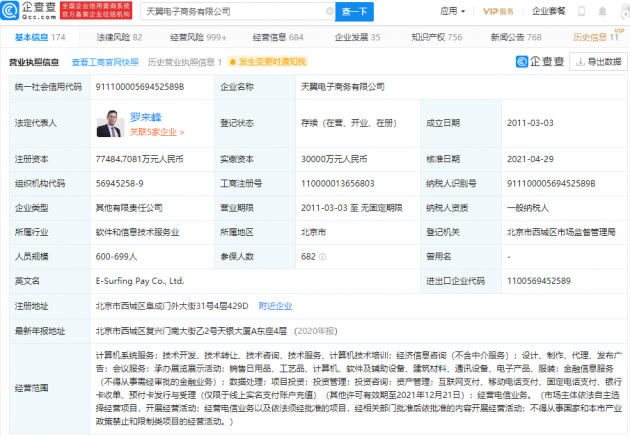
Task: Select taxpayer qualification 一般纳税人
Action: [x=528, y=208]
